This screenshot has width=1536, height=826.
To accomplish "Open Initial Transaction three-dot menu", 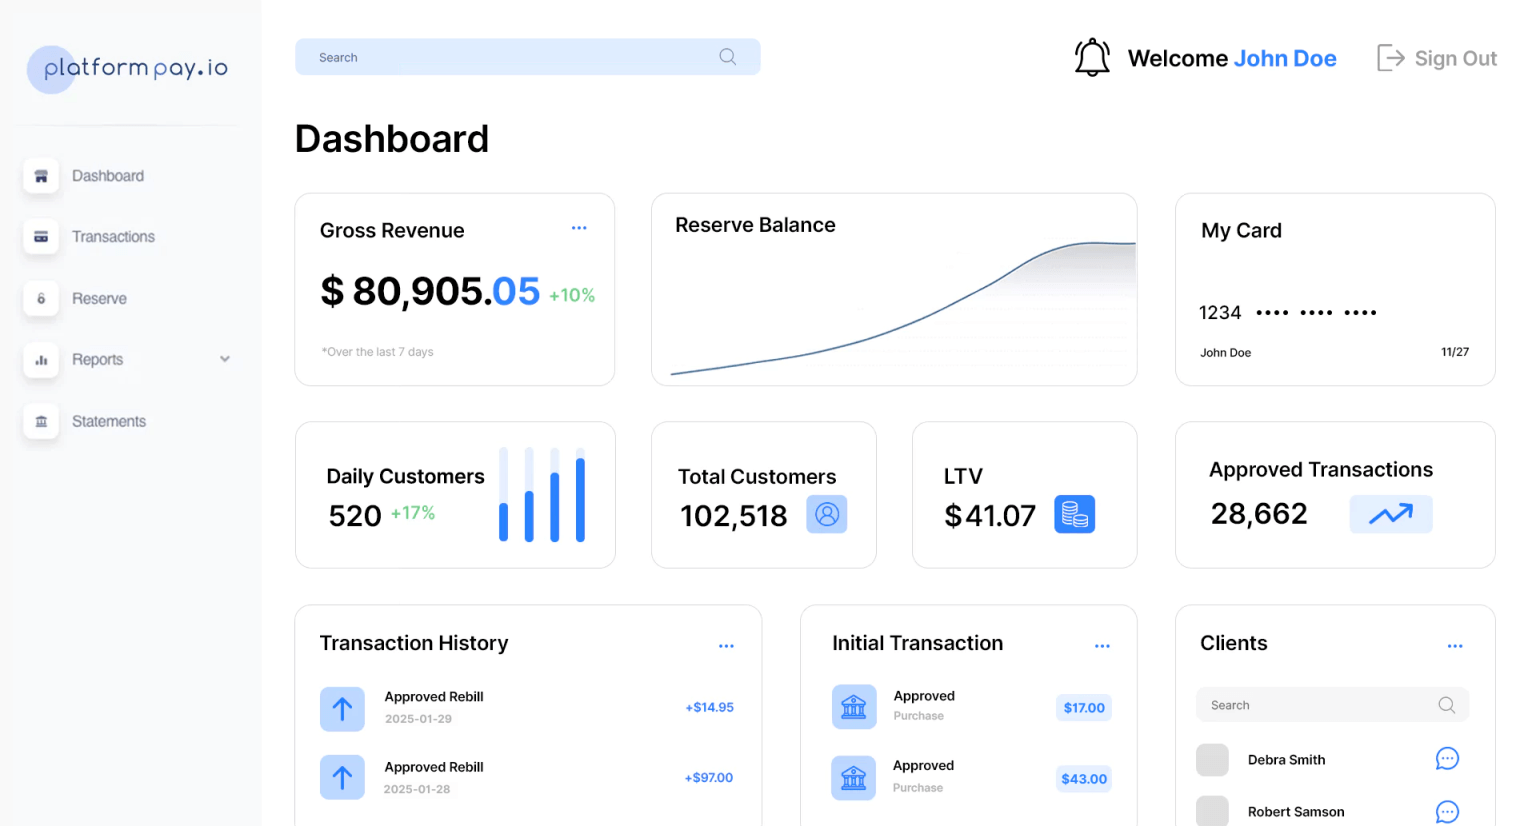I will point(1102,646).
